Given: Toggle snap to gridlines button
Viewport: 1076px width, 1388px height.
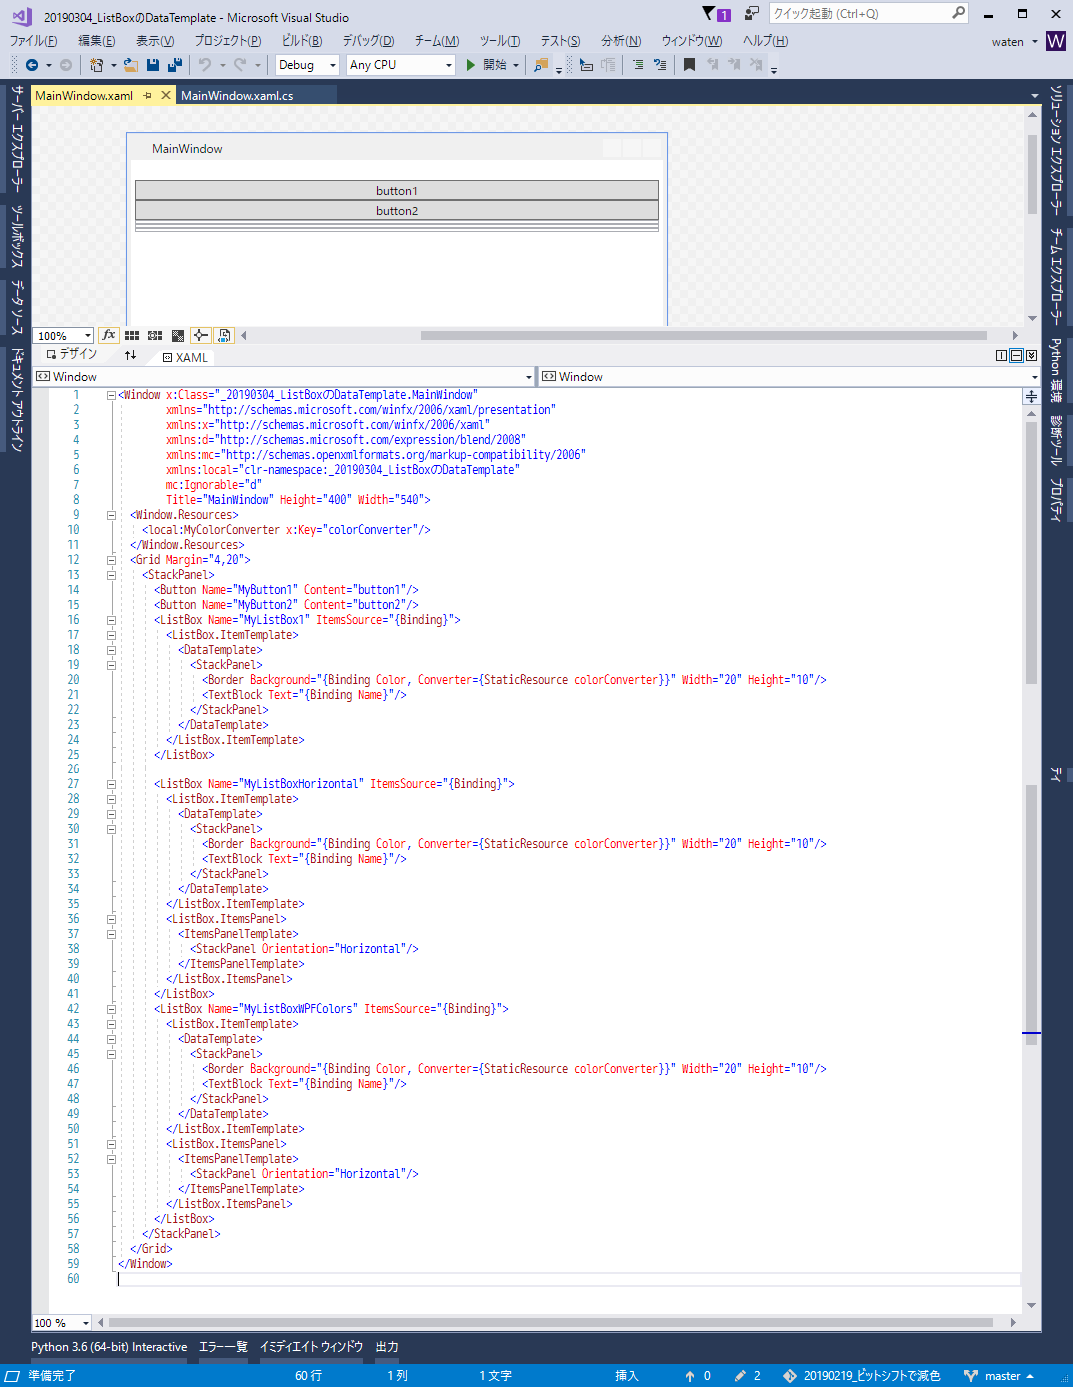Looking at the screenshot, I should point(155,336).
